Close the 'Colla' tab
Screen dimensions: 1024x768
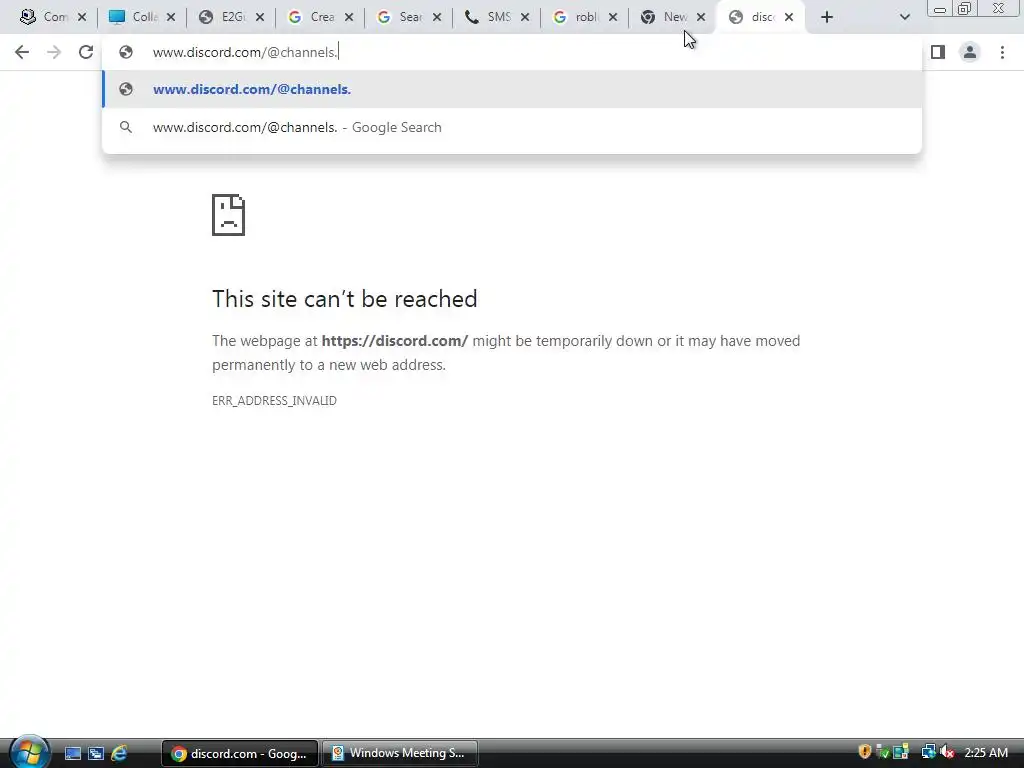coord(170,18)
